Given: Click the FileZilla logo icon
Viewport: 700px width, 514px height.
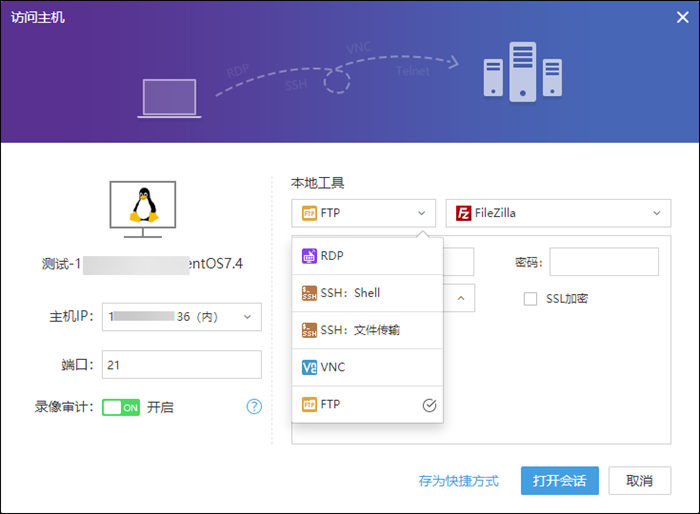Looking at the screenshot, I should pos(463,213).
